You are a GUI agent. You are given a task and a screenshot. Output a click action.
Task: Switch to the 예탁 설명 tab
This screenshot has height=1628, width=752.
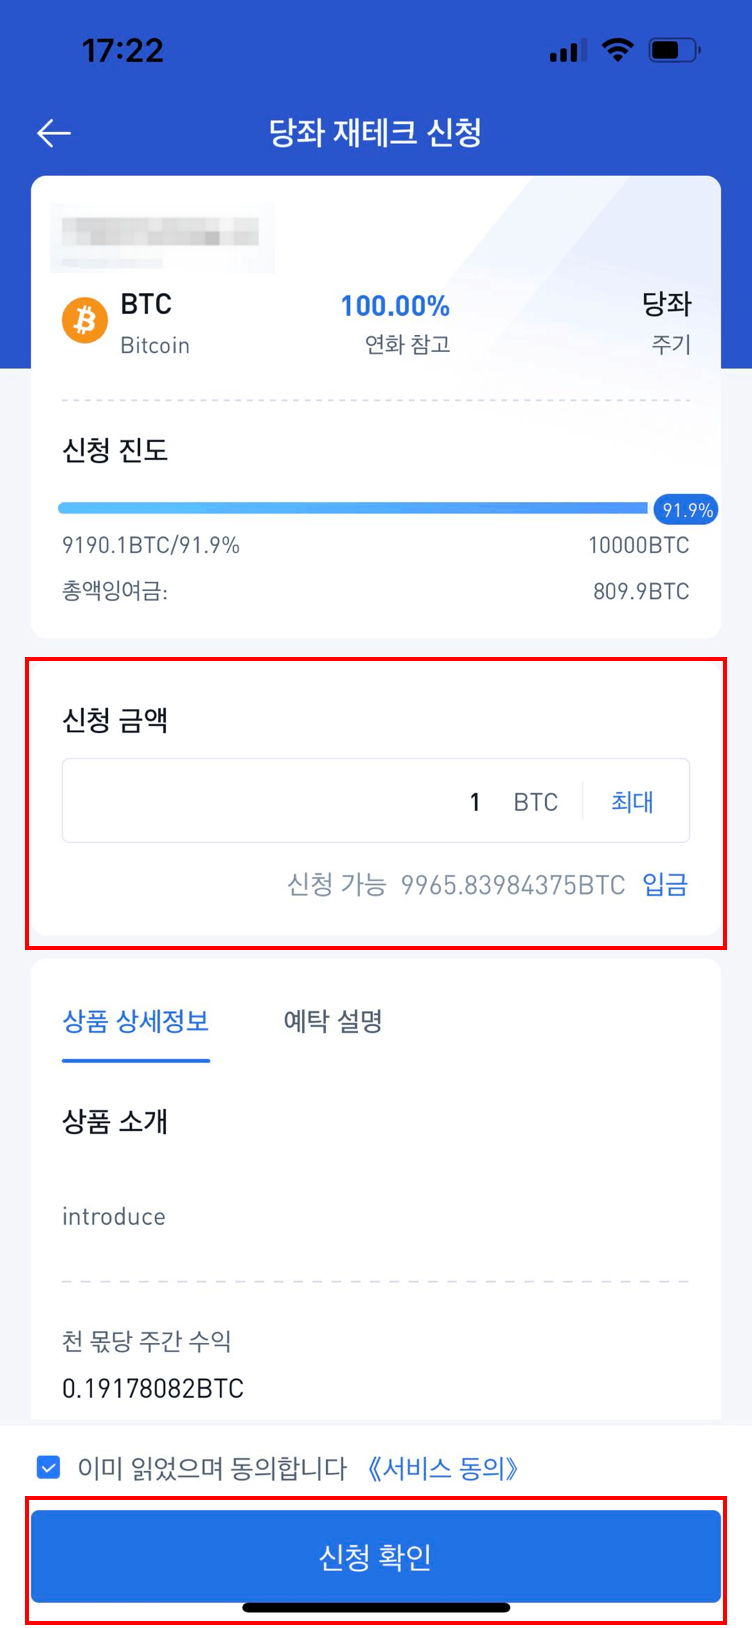[x=333, y=1021]
